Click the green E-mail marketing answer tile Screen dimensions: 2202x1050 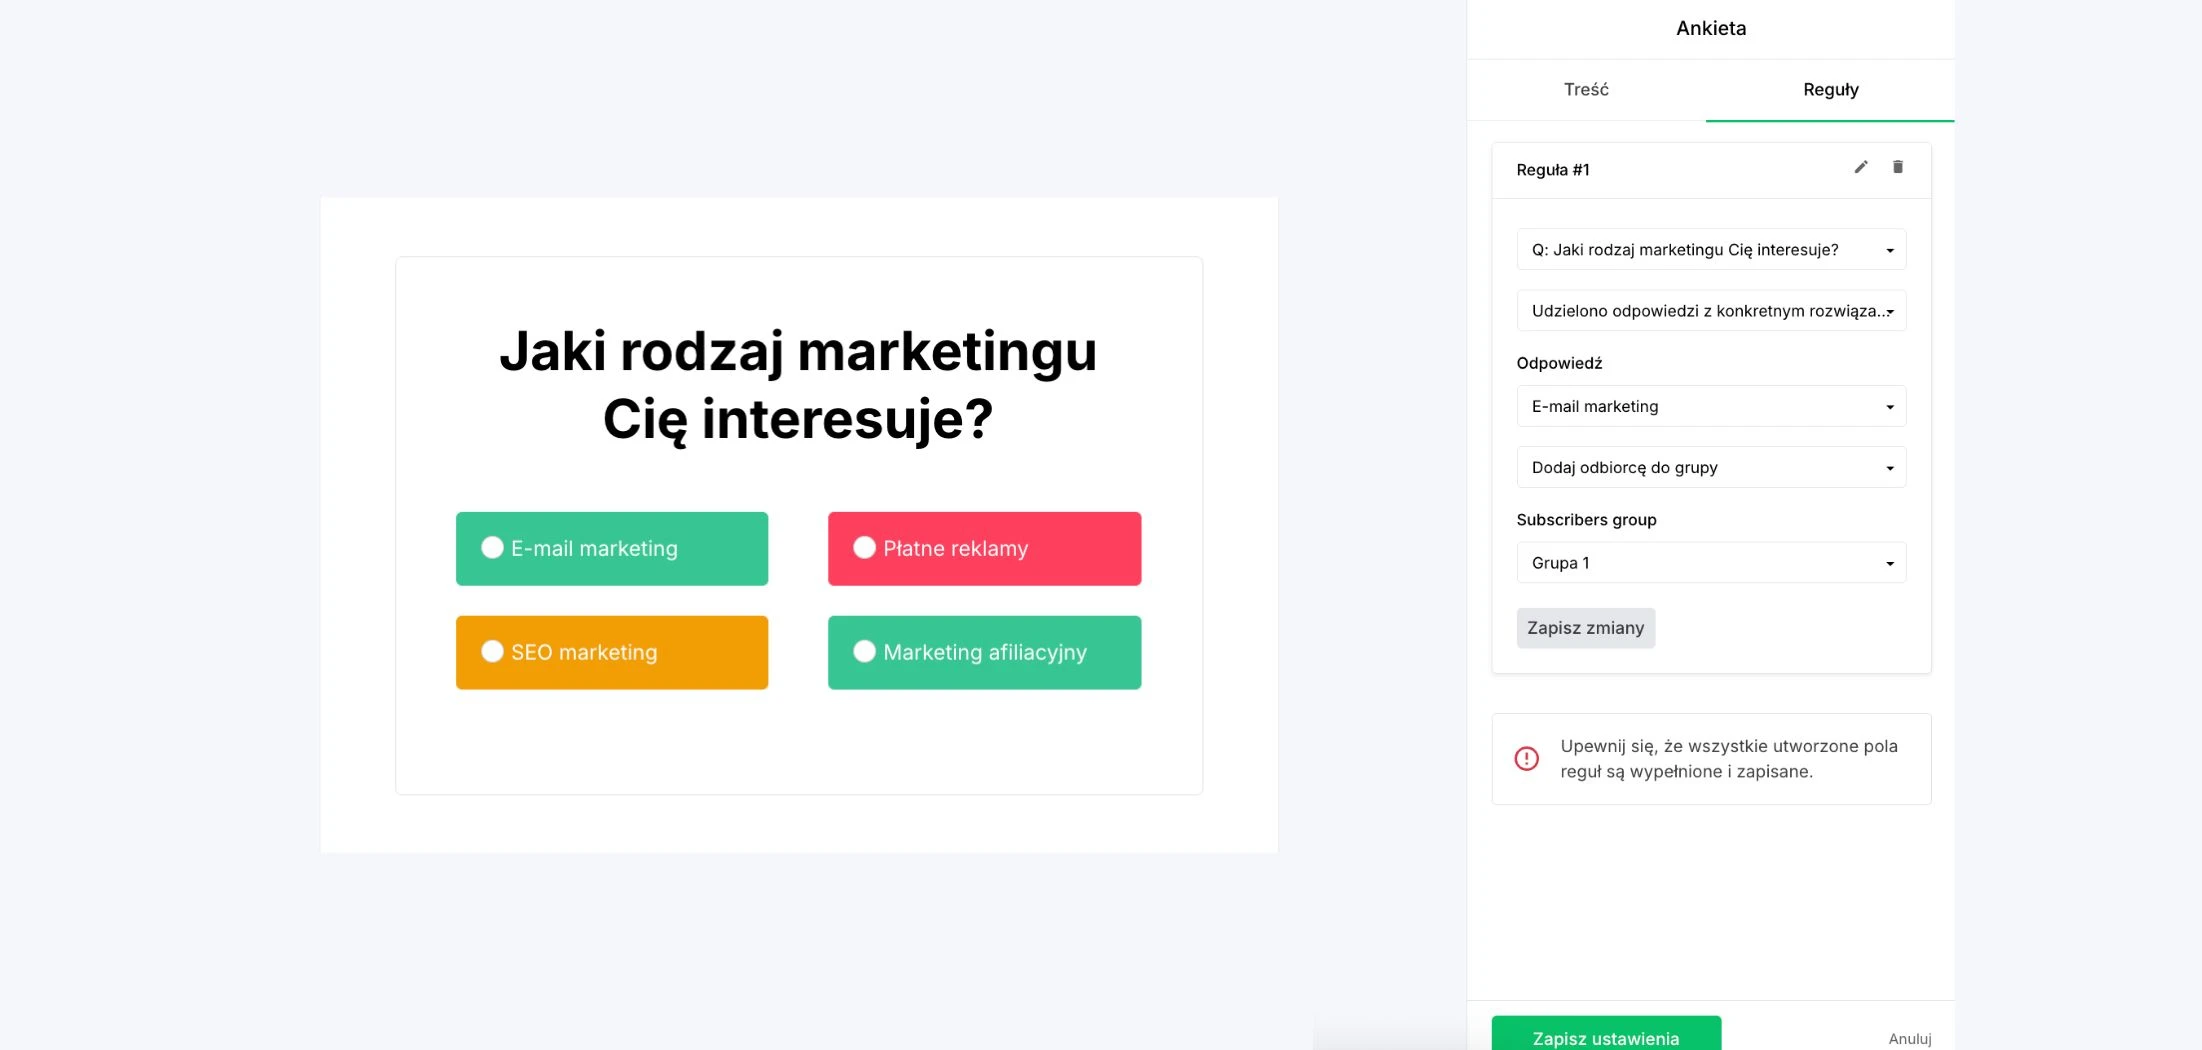611,547
